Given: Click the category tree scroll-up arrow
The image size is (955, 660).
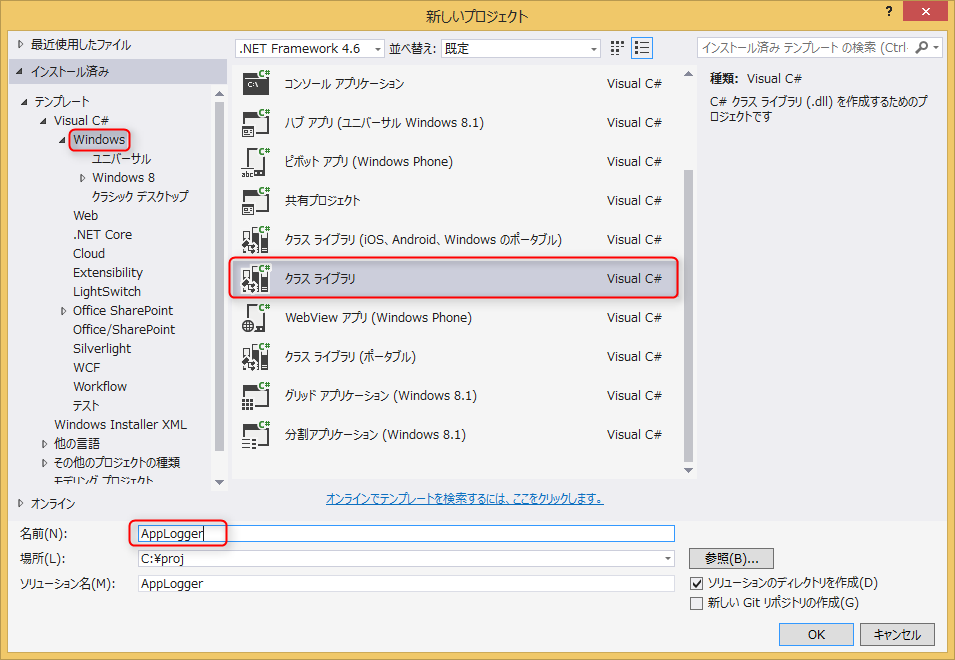Looking at the screenshot, I should pyautogui.click(x=220, y=94).
